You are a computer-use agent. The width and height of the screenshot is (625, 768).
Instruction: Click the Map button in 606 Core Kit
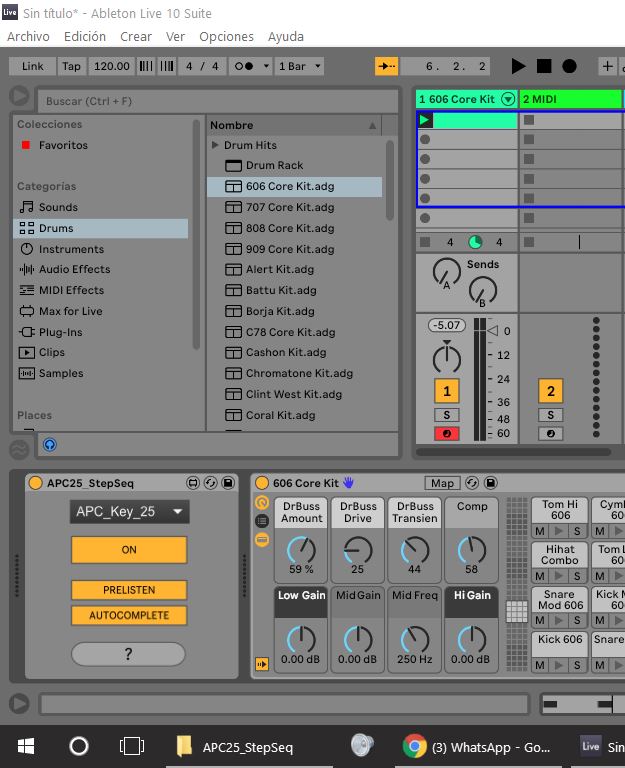(x=442, y=483)
